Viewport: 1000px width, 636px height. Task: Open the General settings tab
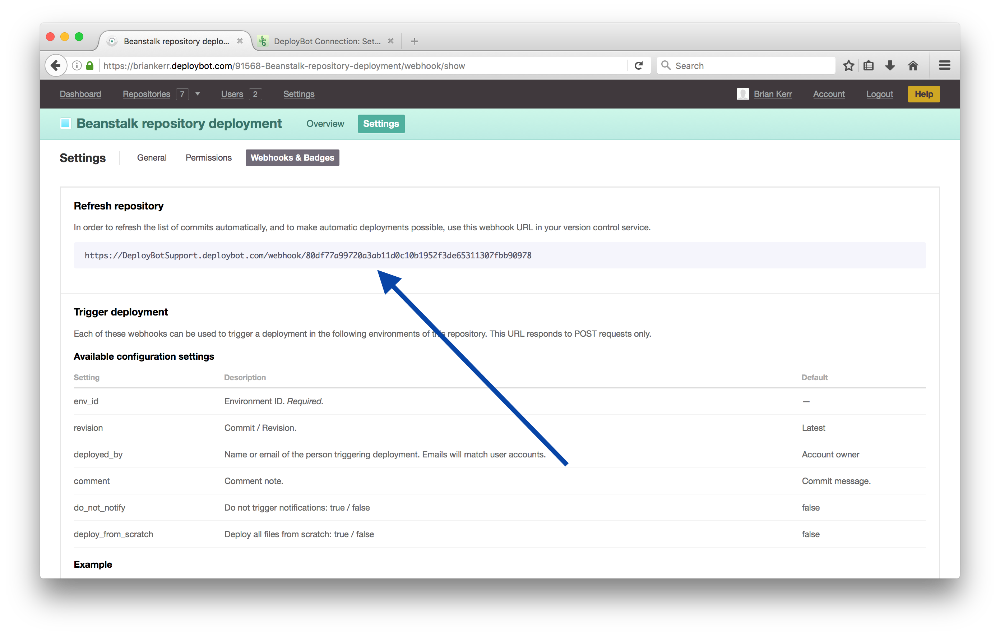152,158
